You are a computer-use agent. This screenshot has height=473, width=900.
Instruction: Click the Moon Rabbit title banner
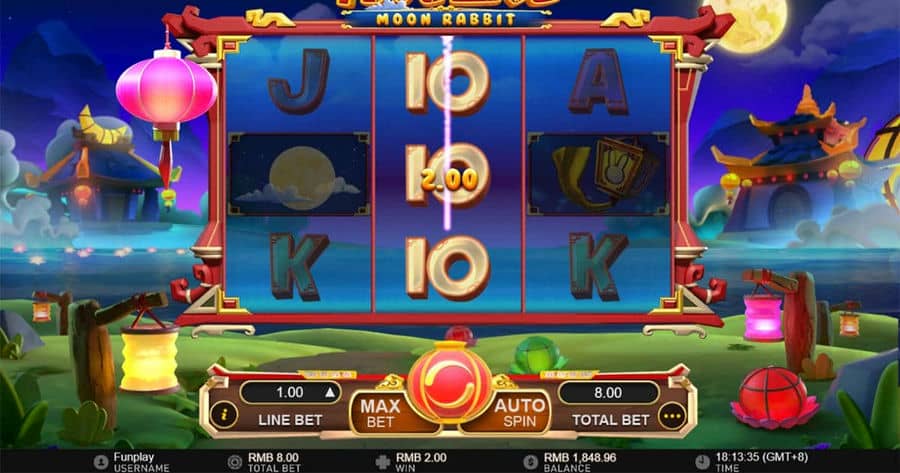pyautogui.click(x=445, y=18)
